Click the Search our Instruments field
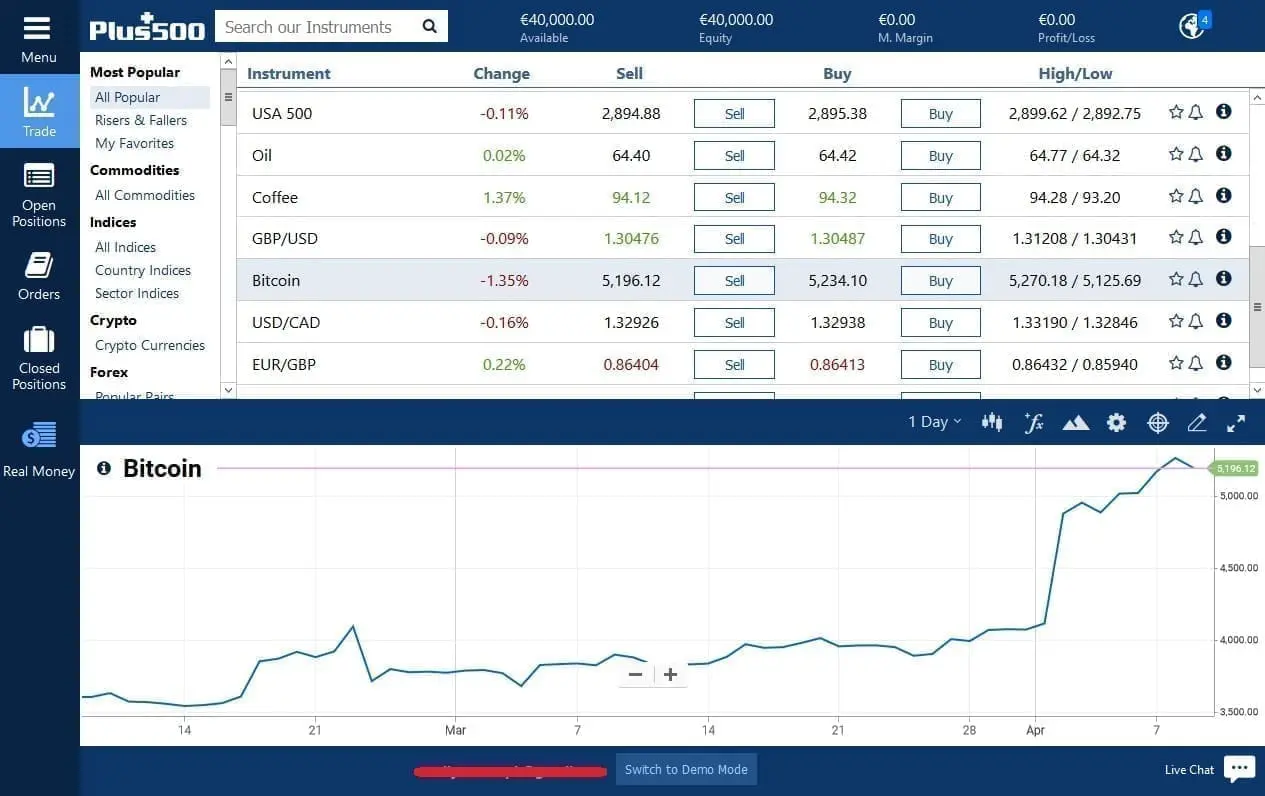This screenshot has width=1265, height=796. click(320, 27)
